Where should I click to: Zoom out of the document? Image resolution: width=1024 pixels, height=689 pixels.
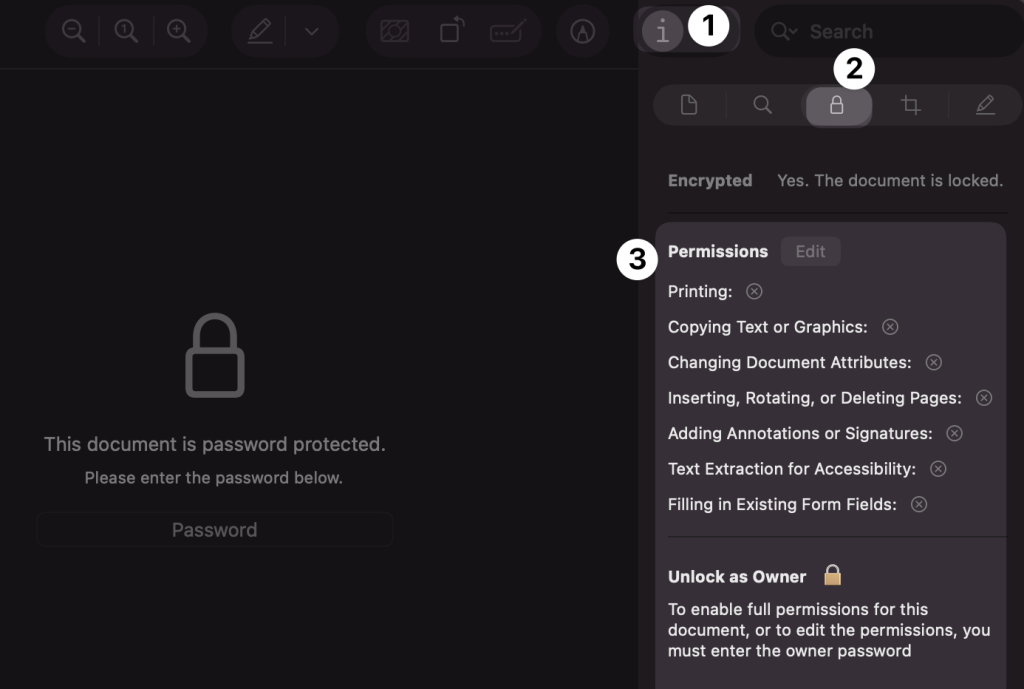73,30
